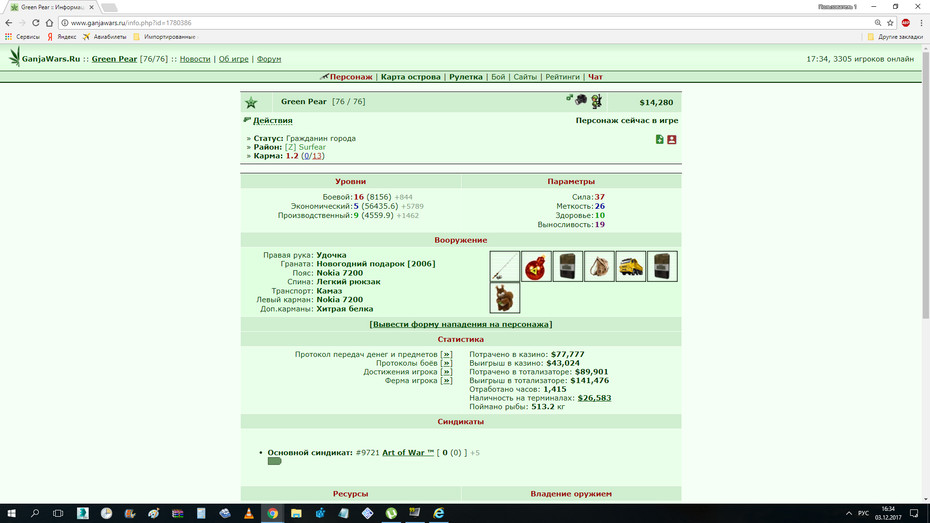Image resolution: width=930 pixels, height=523 pixels.
Task: Open the AdBlock extension icon
Action: click(906, 23)
